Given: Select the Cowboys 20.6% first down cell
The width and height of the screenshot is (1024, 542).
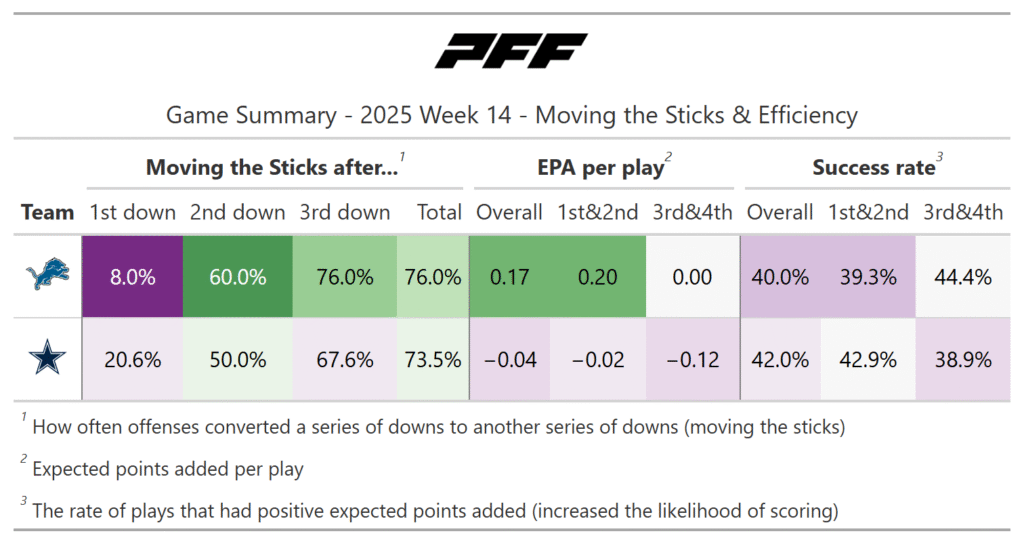Looking at the screenshot, I should click(133, 360).
